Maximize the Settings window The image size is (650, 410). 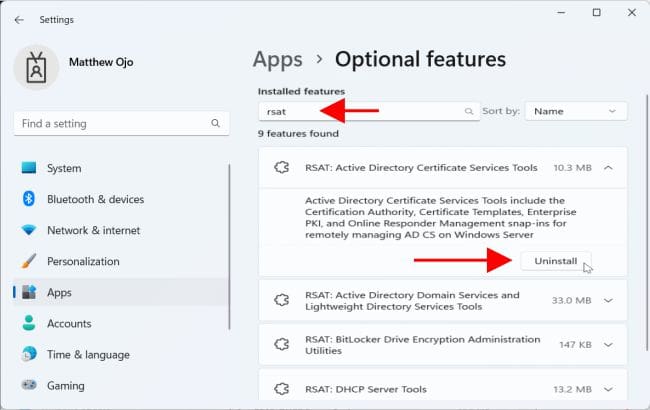[x=596, y=12]
